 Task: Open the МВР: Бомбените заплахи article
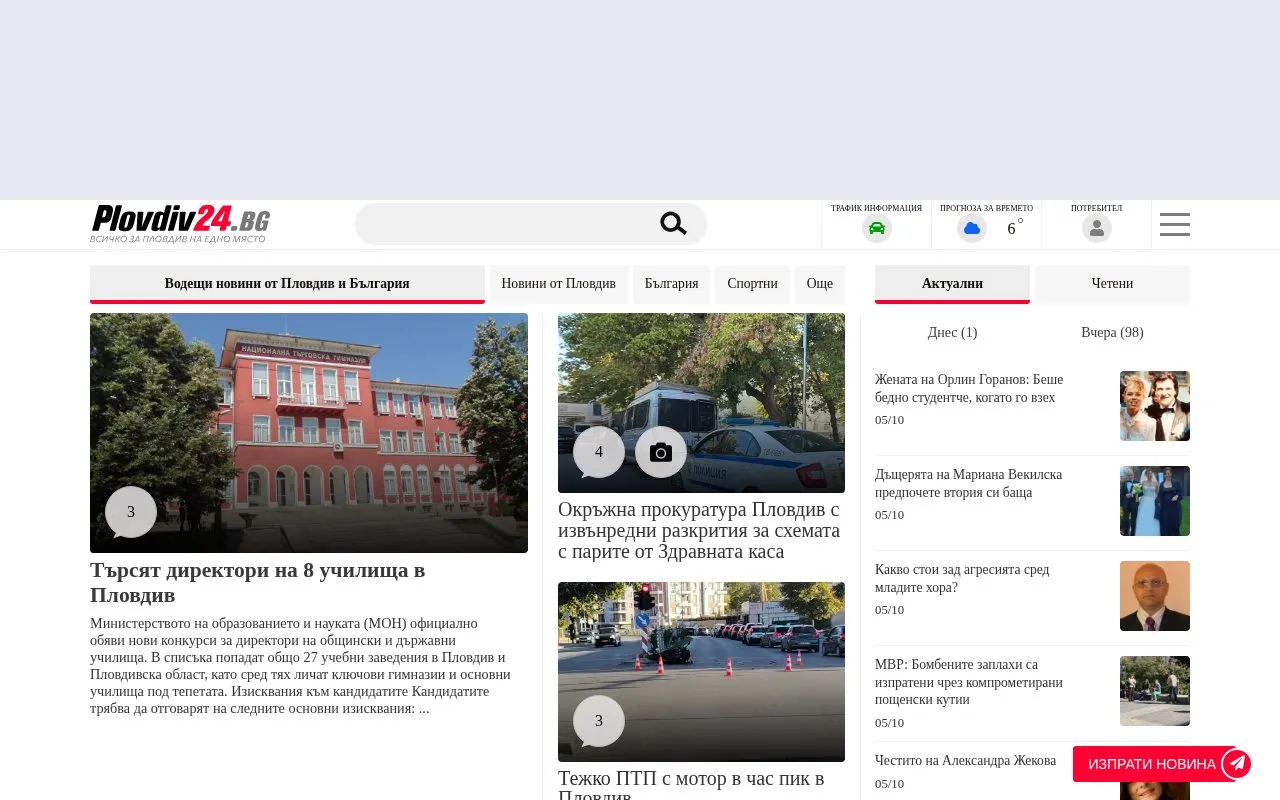[x=969, y=682]
